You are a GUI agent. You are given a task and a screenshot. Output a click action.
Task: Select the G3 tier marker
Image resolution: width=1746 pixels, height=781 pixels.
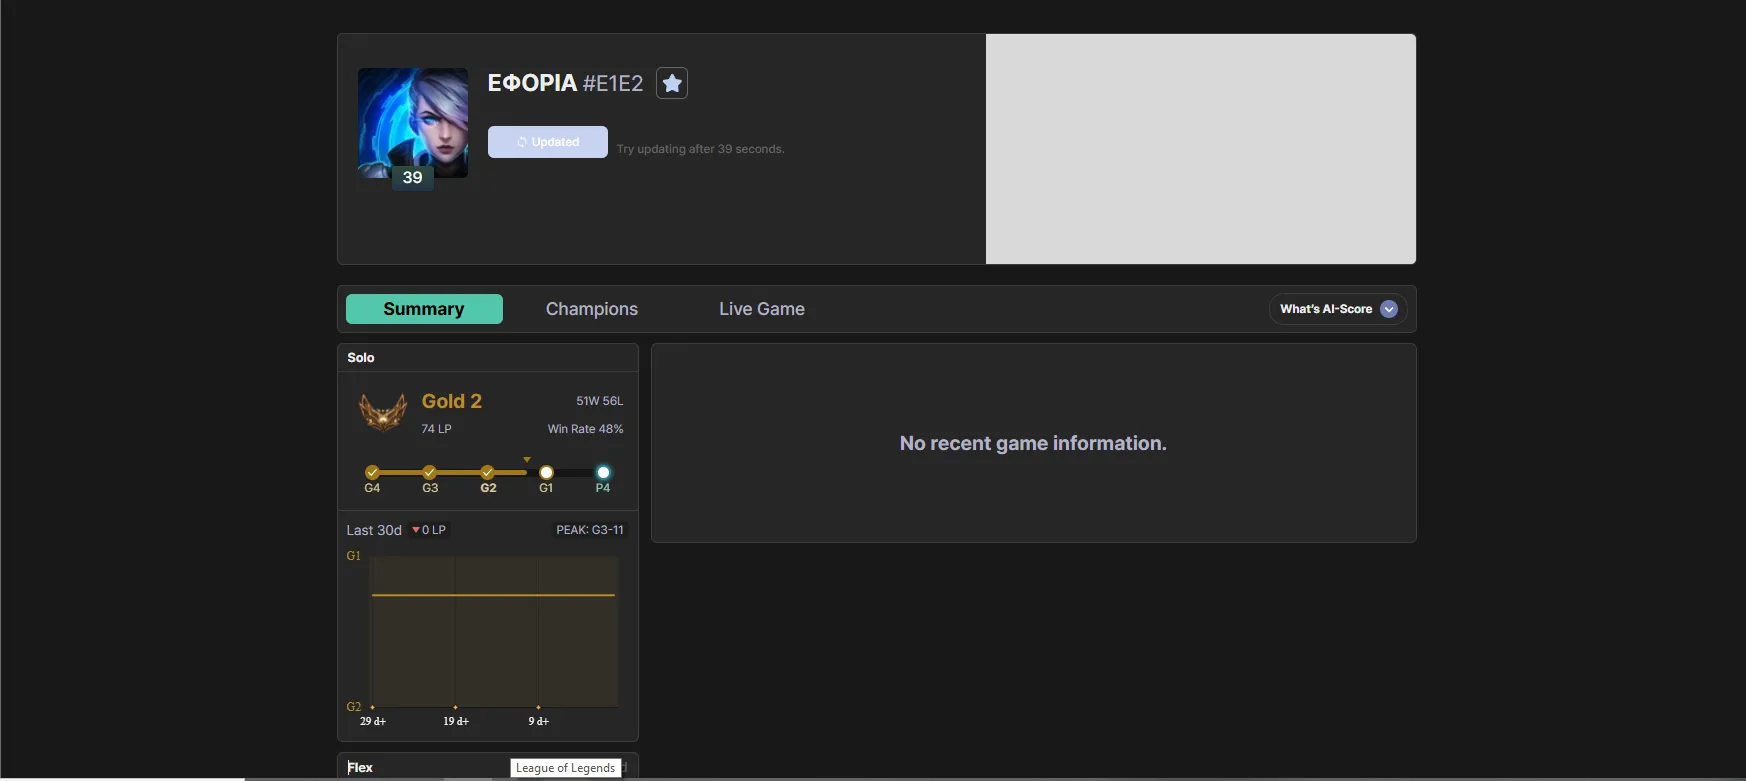[429, 472]
